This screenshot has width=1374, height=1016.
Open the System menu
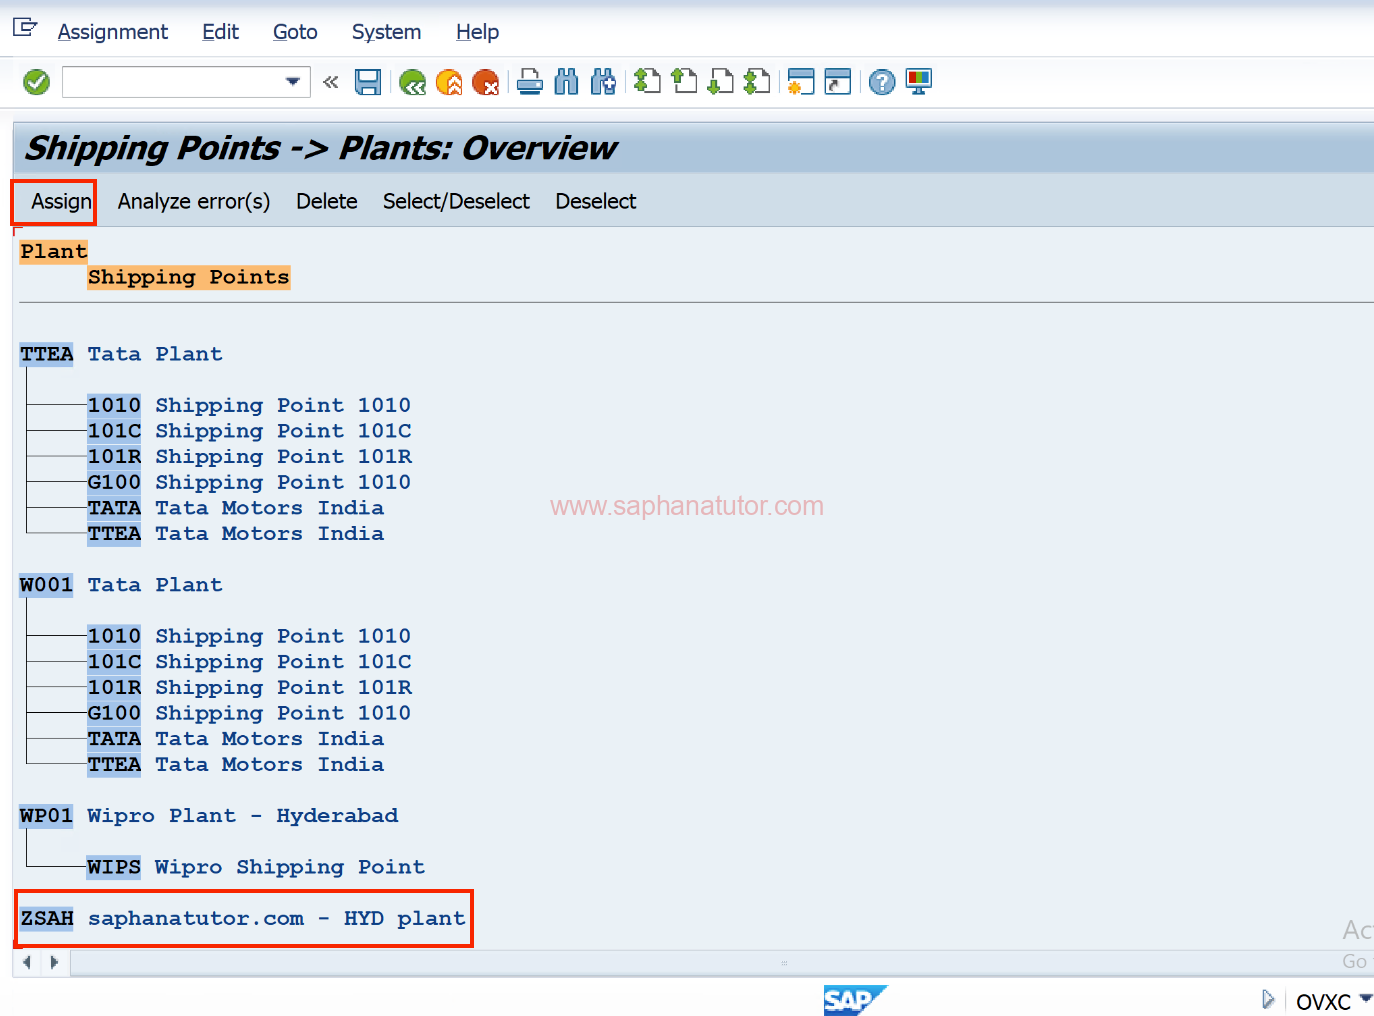point(386,32)
